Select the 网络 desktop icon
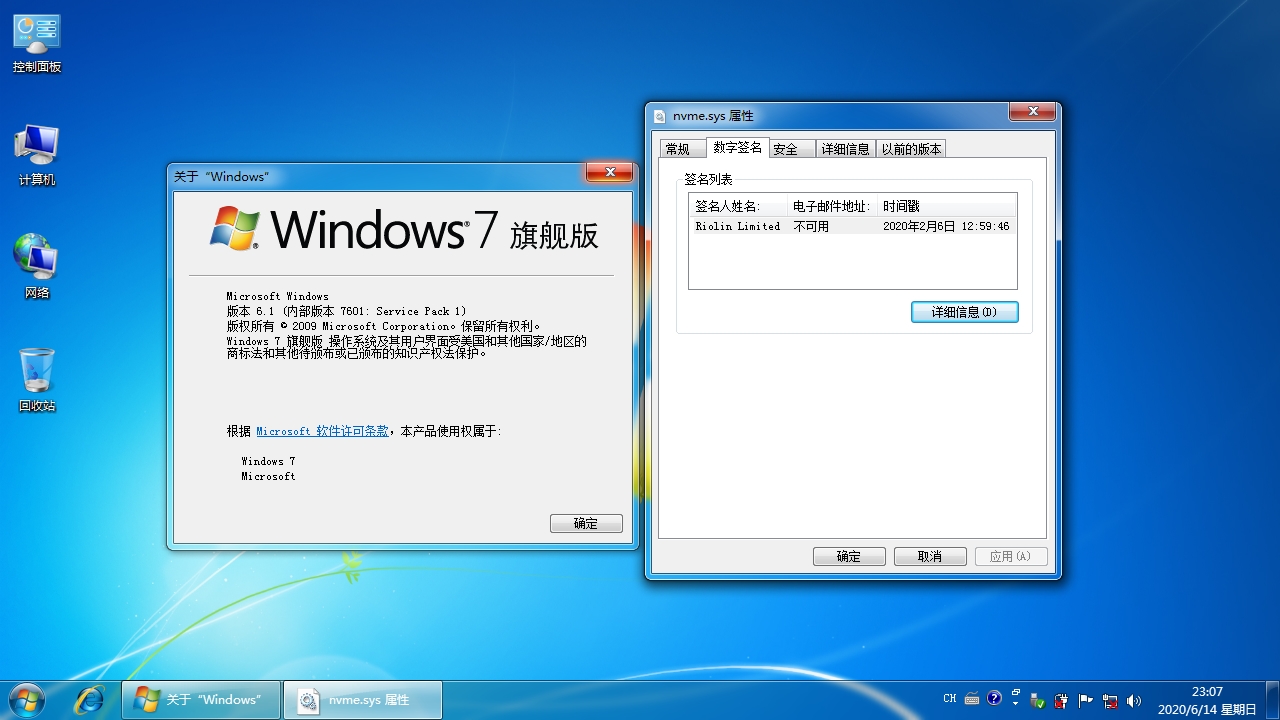Image resolution: width=1280 pixels, height=720 pixels. pos(37,268)
